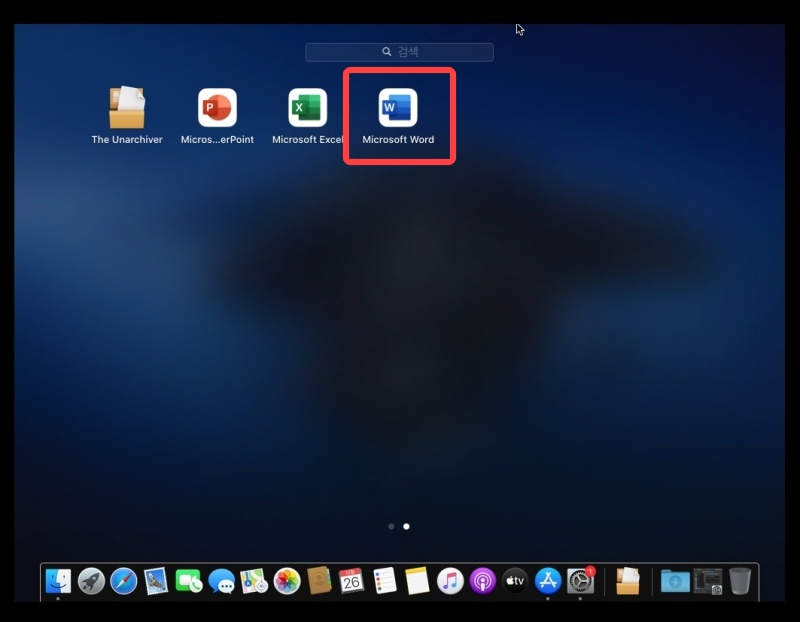Open Photos from the Dock
800x622 pixels.
(287, 581)
